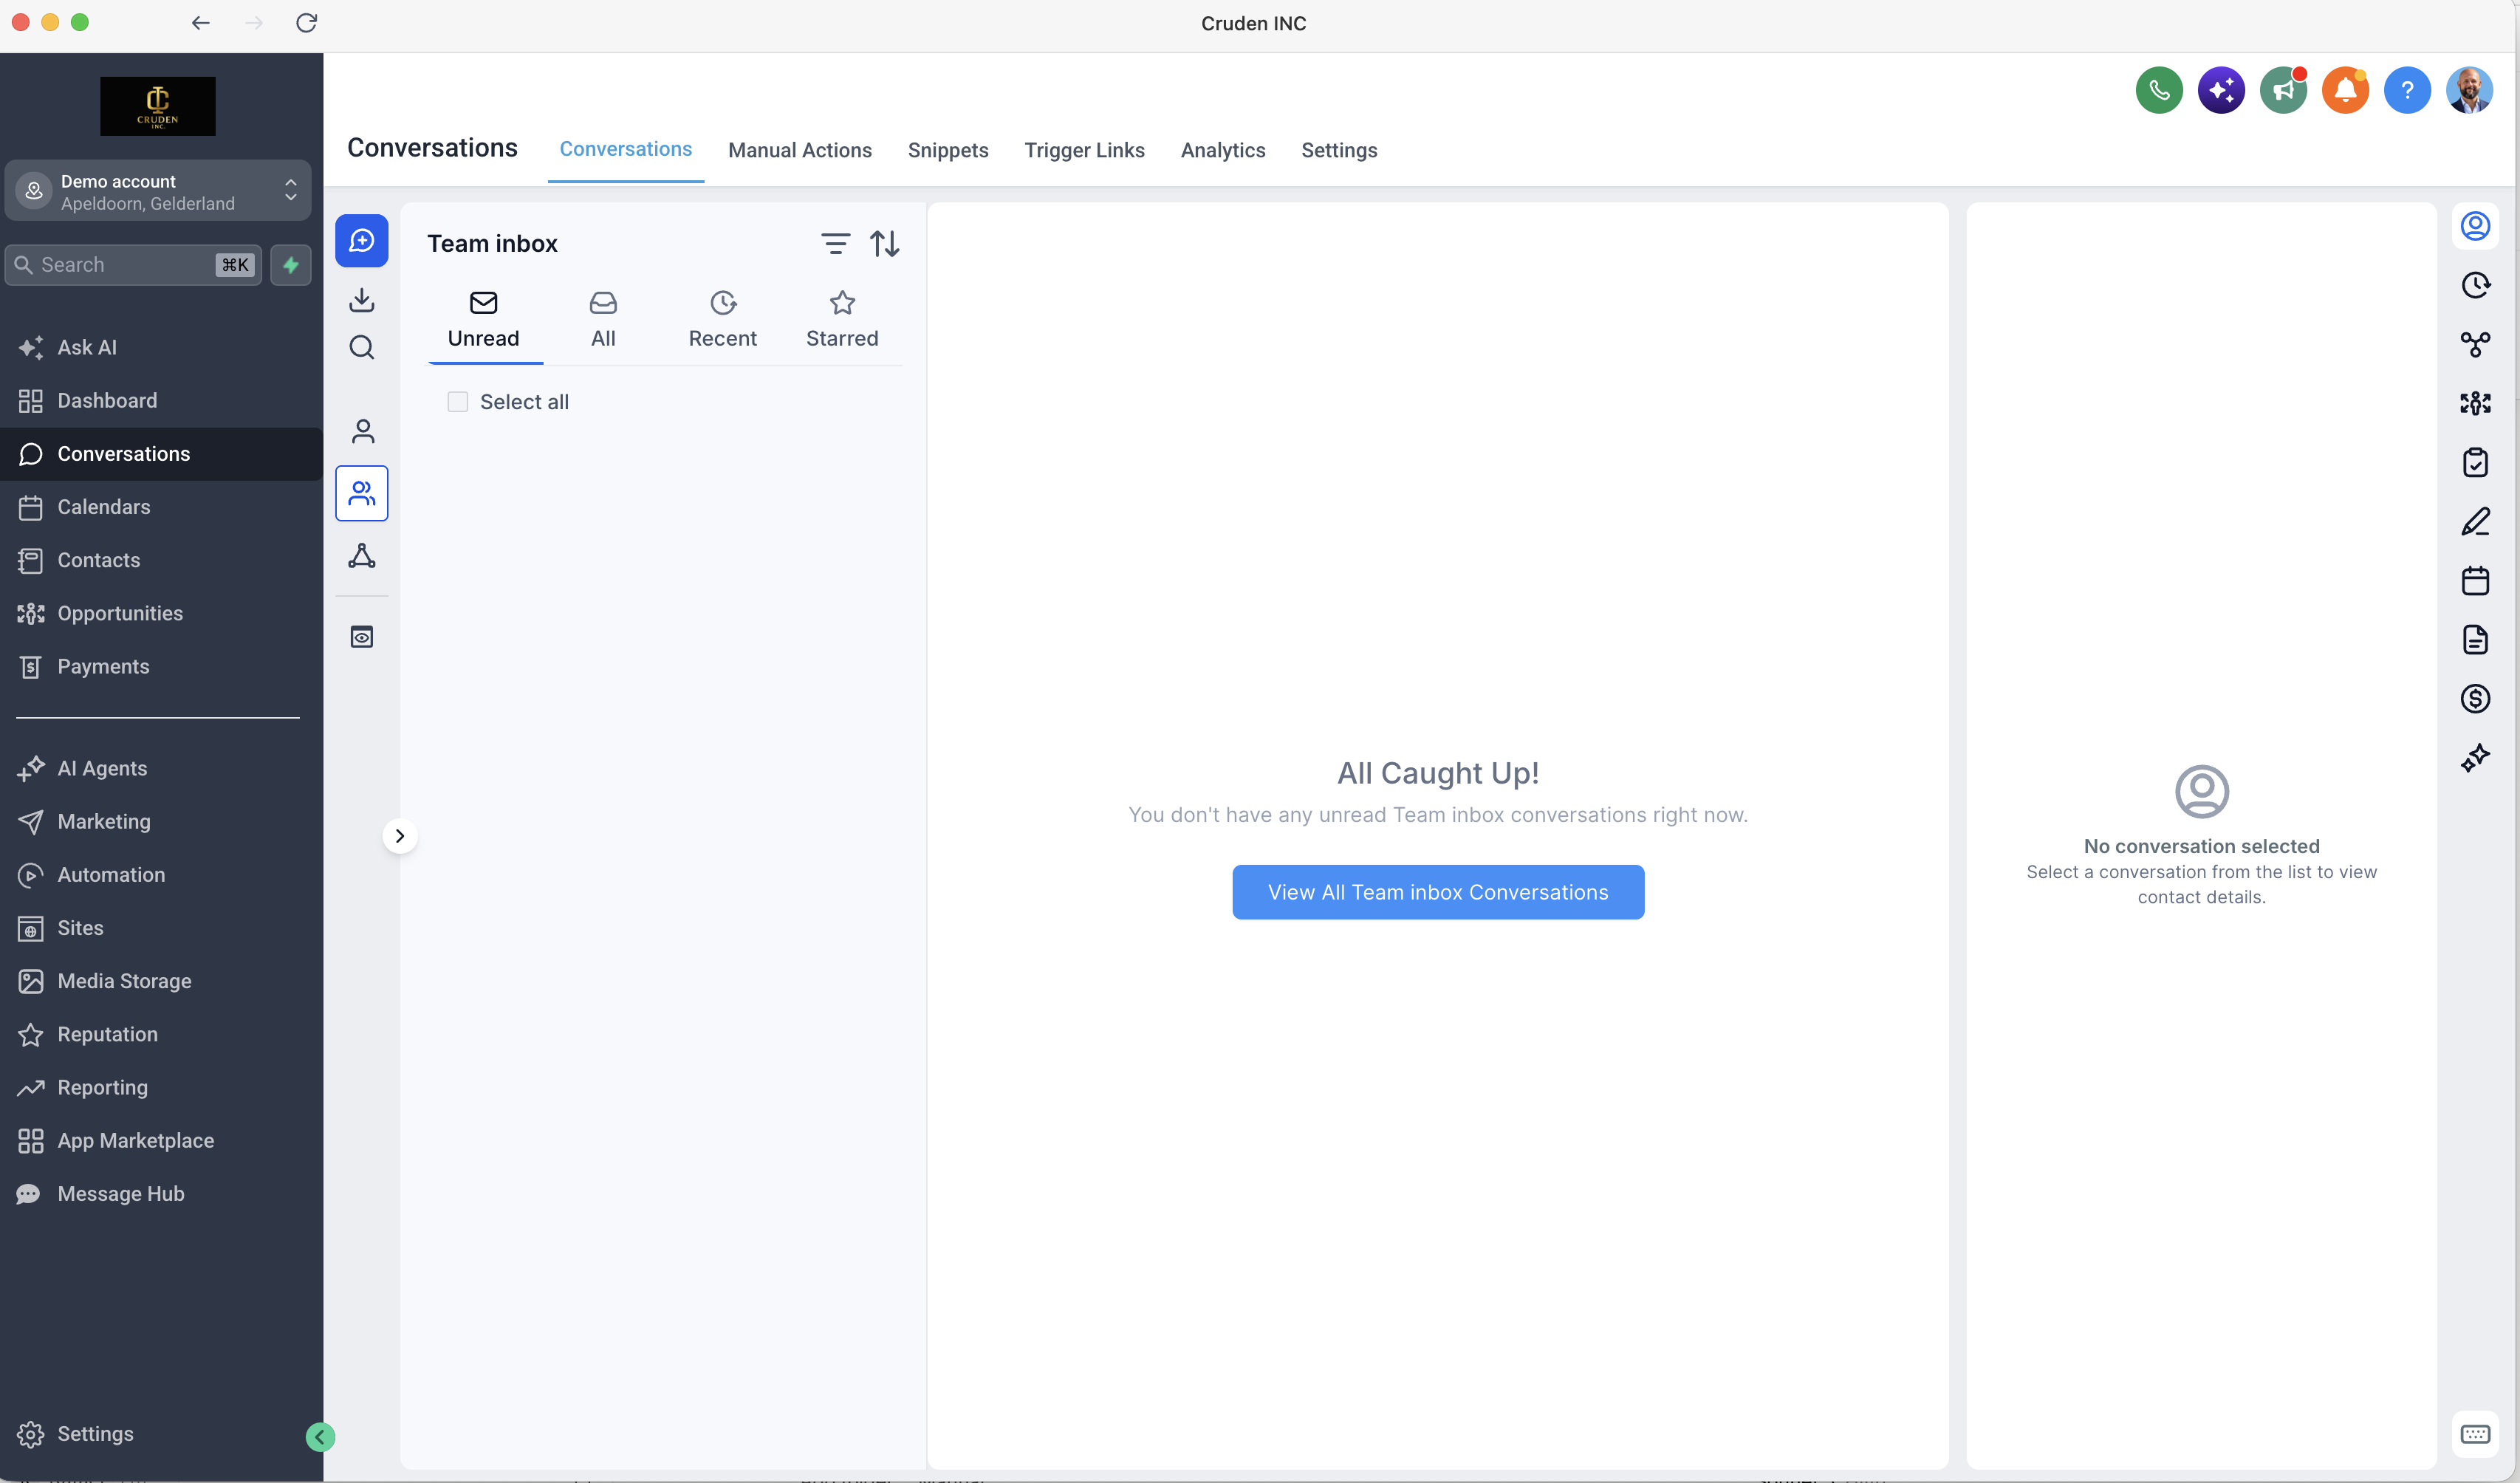2520x1483 pixels.
Task: Open the conversation search magnifier icon
Action: click(x=362, y=347)
